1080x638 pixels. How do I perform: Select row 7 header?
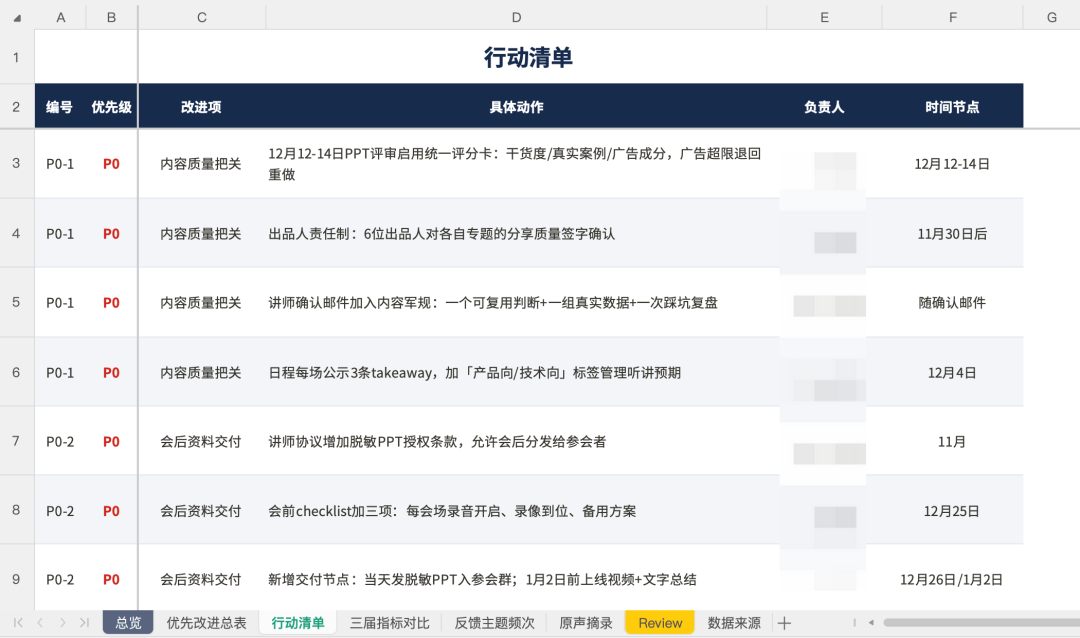17,441
